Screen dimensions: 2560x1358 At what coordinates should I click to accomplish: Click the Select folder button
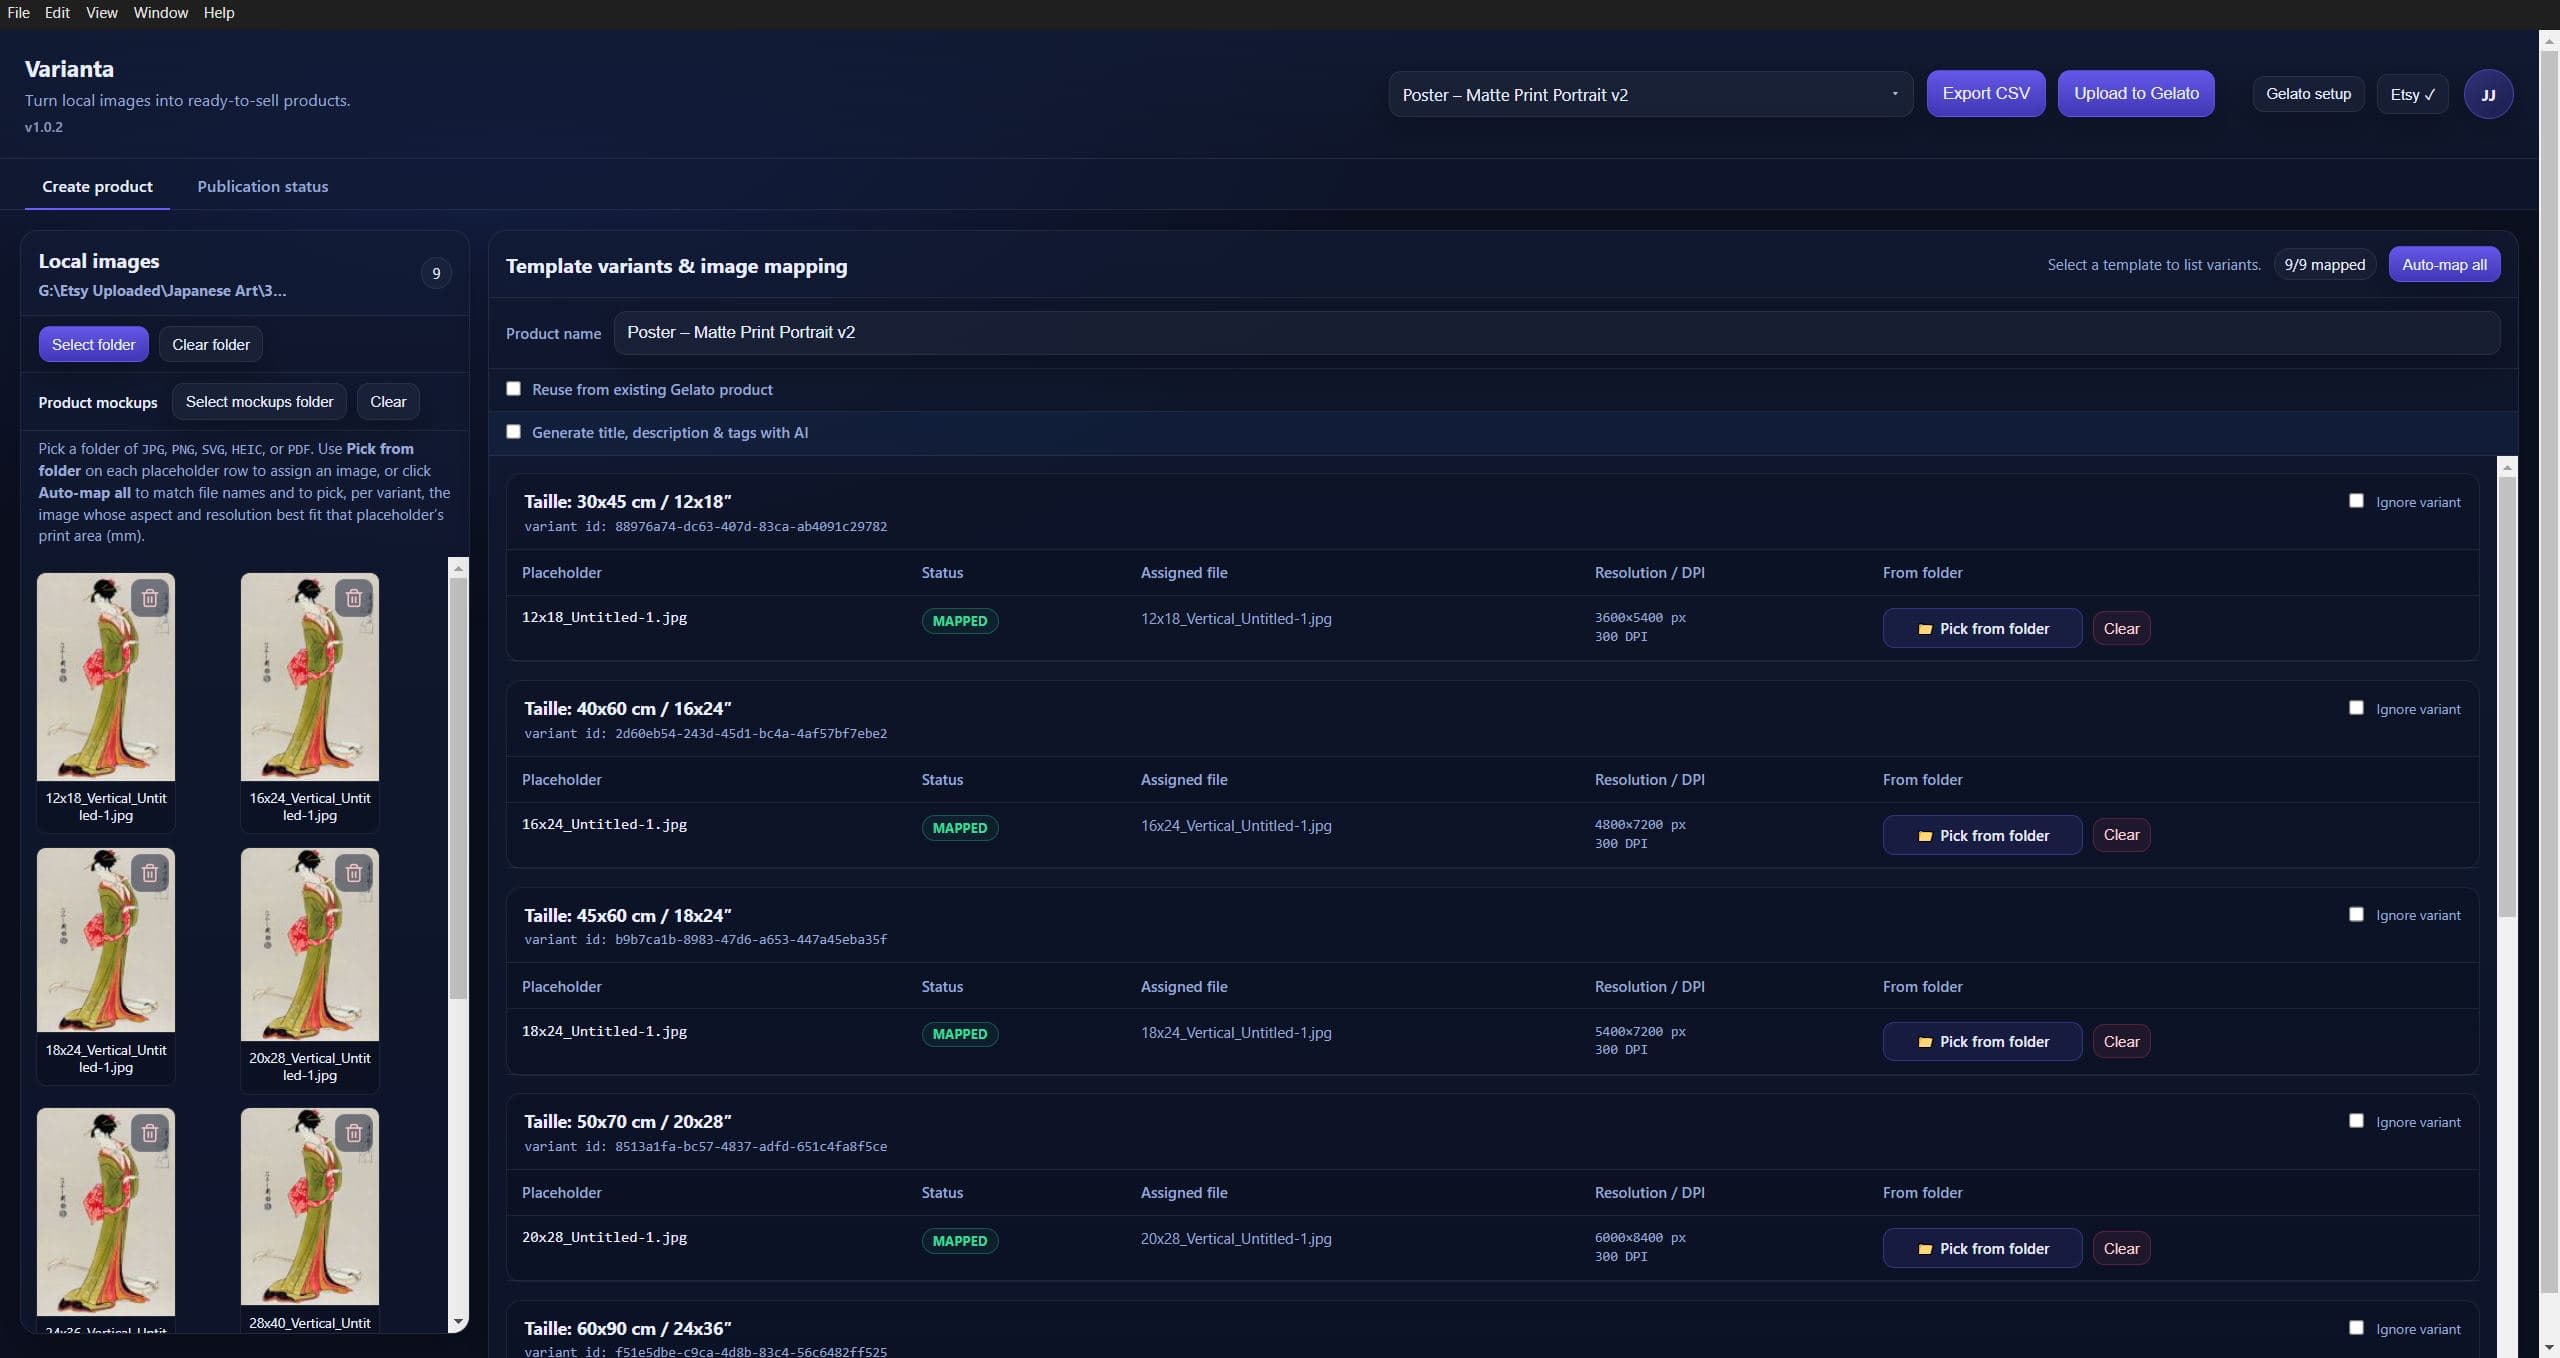coord(93,344)
